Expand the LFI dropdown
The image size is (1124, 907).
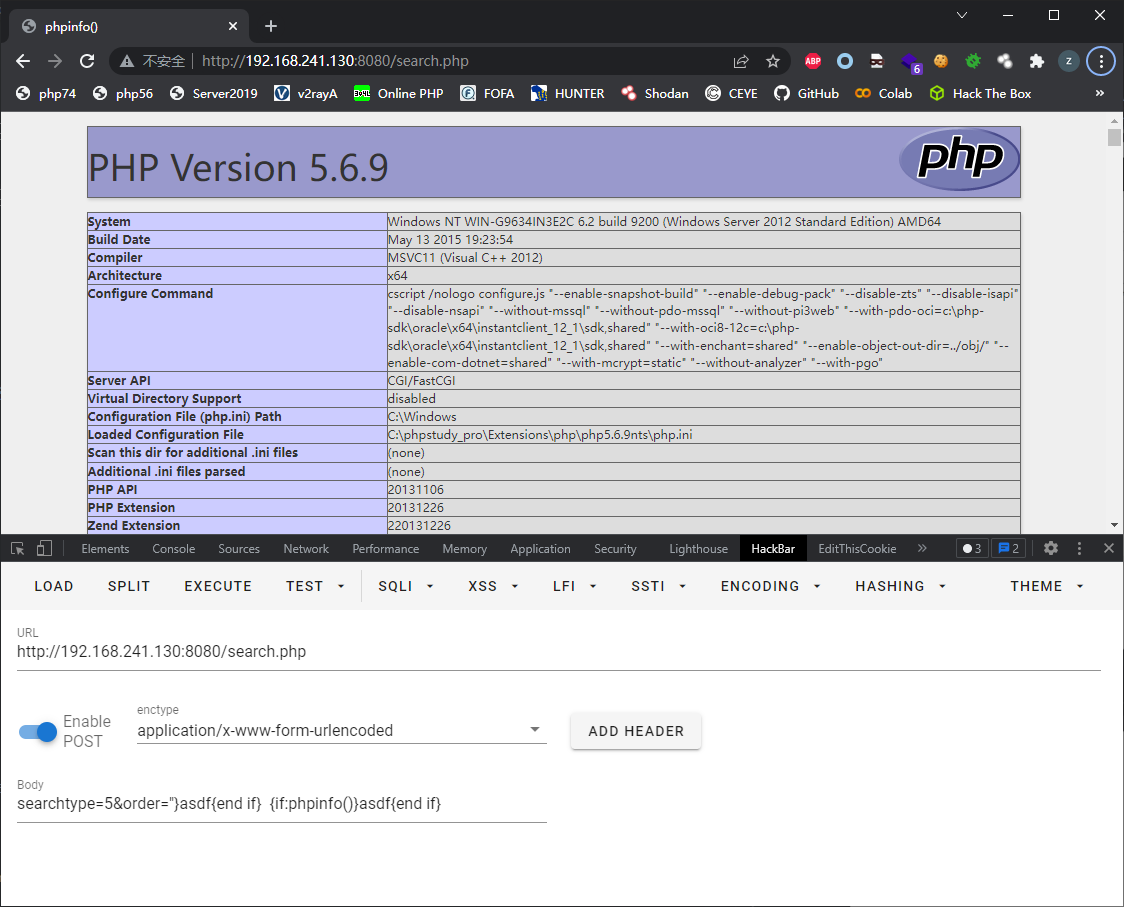pyautogui.click(x=574, y=586)
